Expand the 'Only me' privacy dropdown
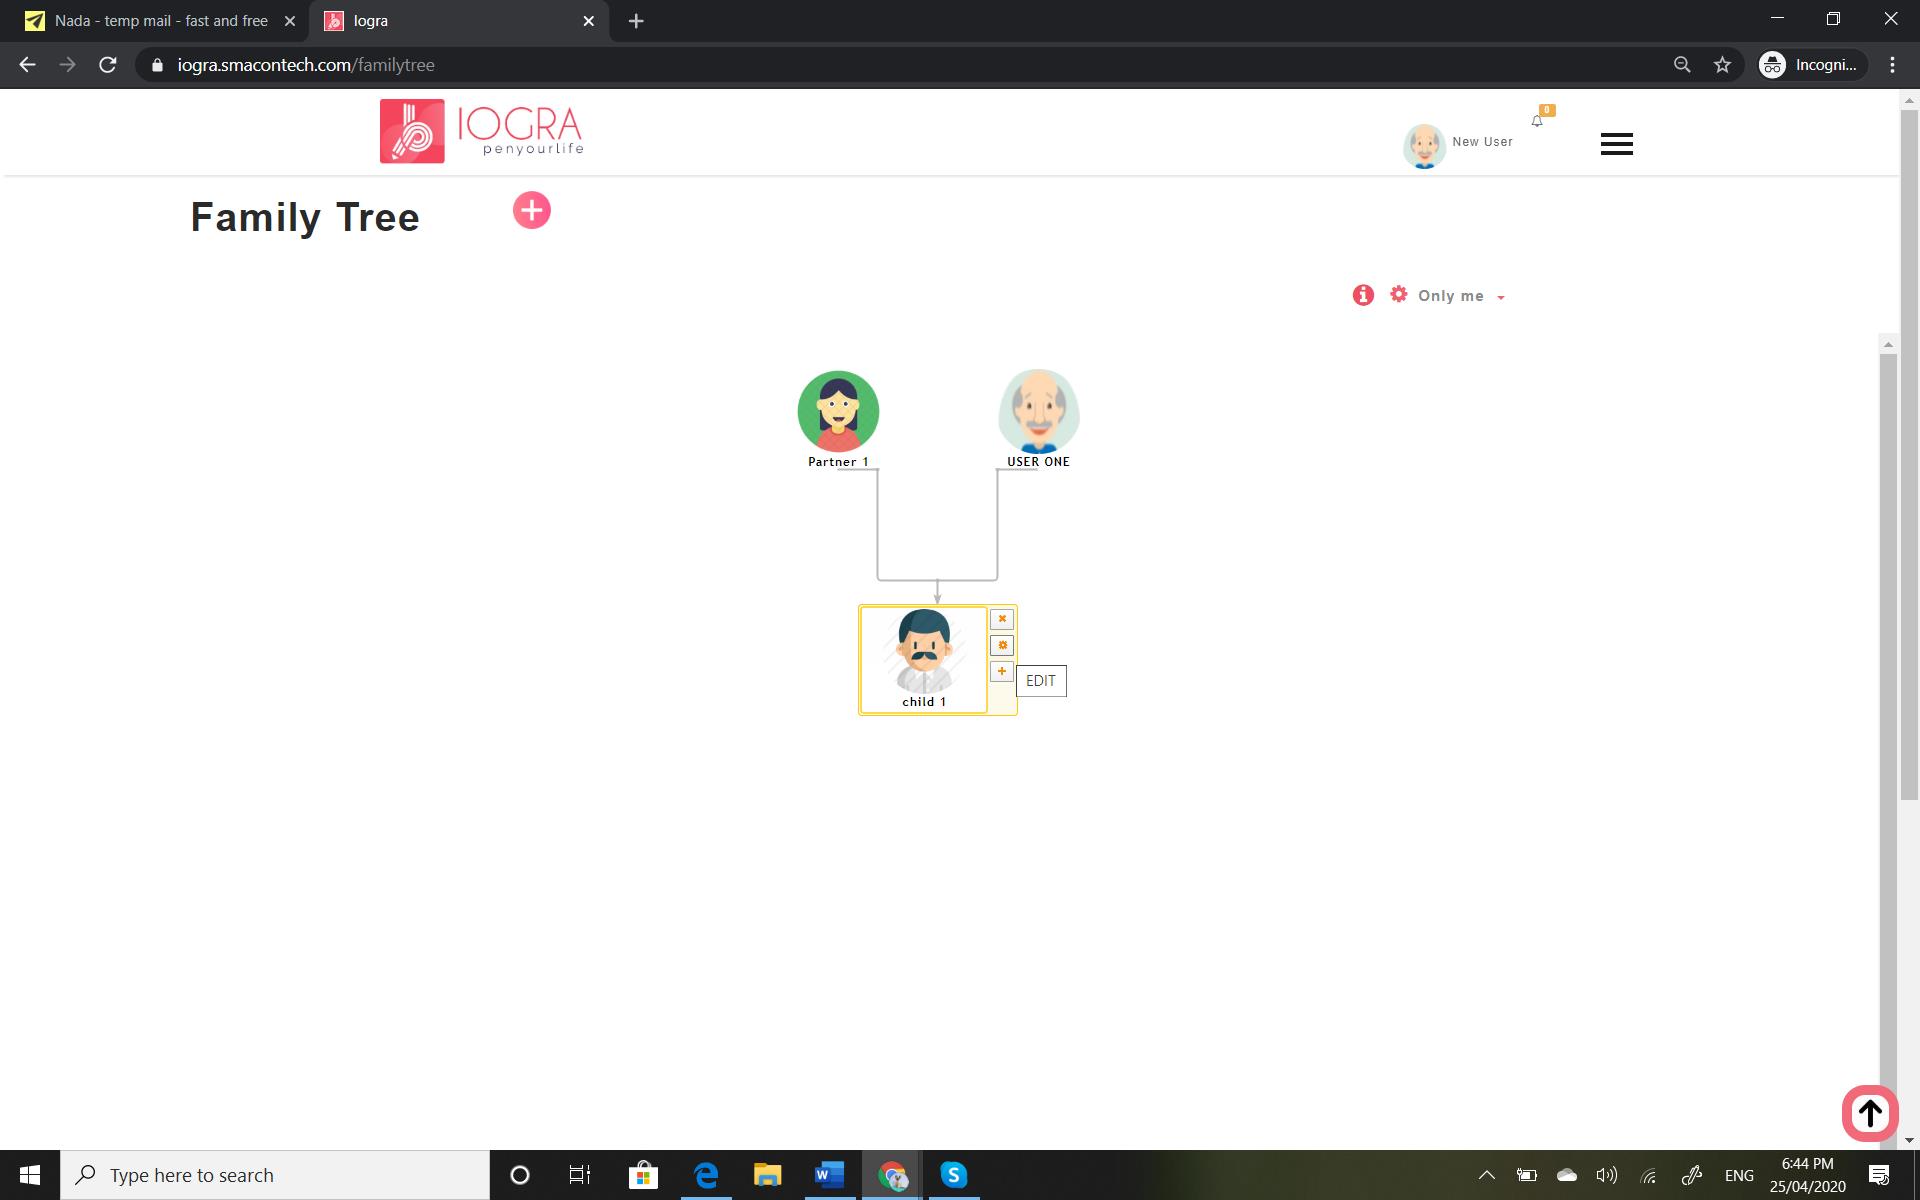Screen dimensions: 1920x1200 1461,296
